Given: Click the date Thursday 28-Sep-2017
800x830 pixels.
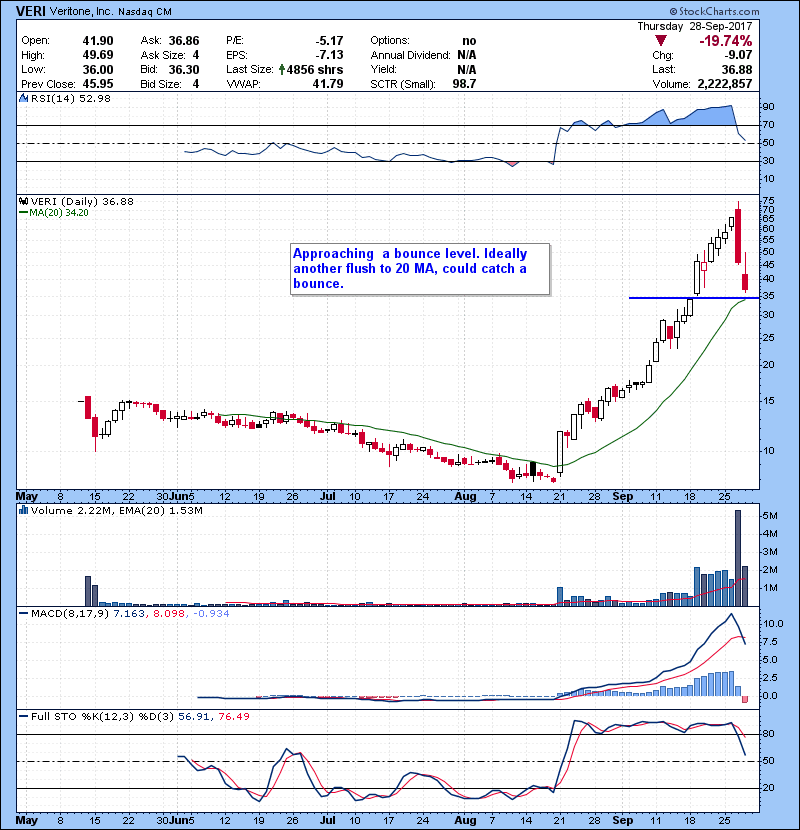Looking at the screenshot, I should 695,26.
